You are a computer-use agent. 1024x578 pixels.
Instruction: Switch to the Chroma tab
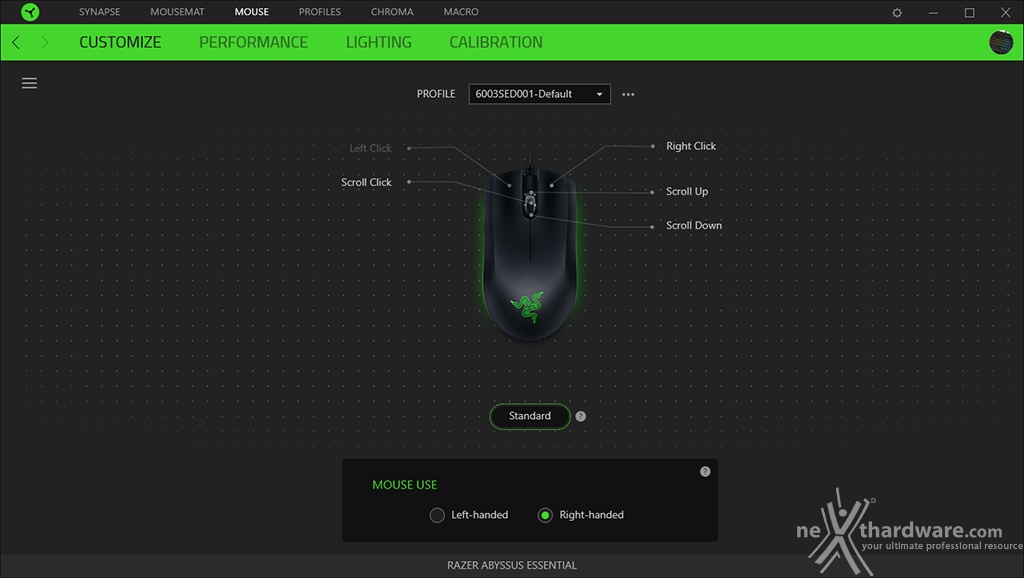point(392,12)
